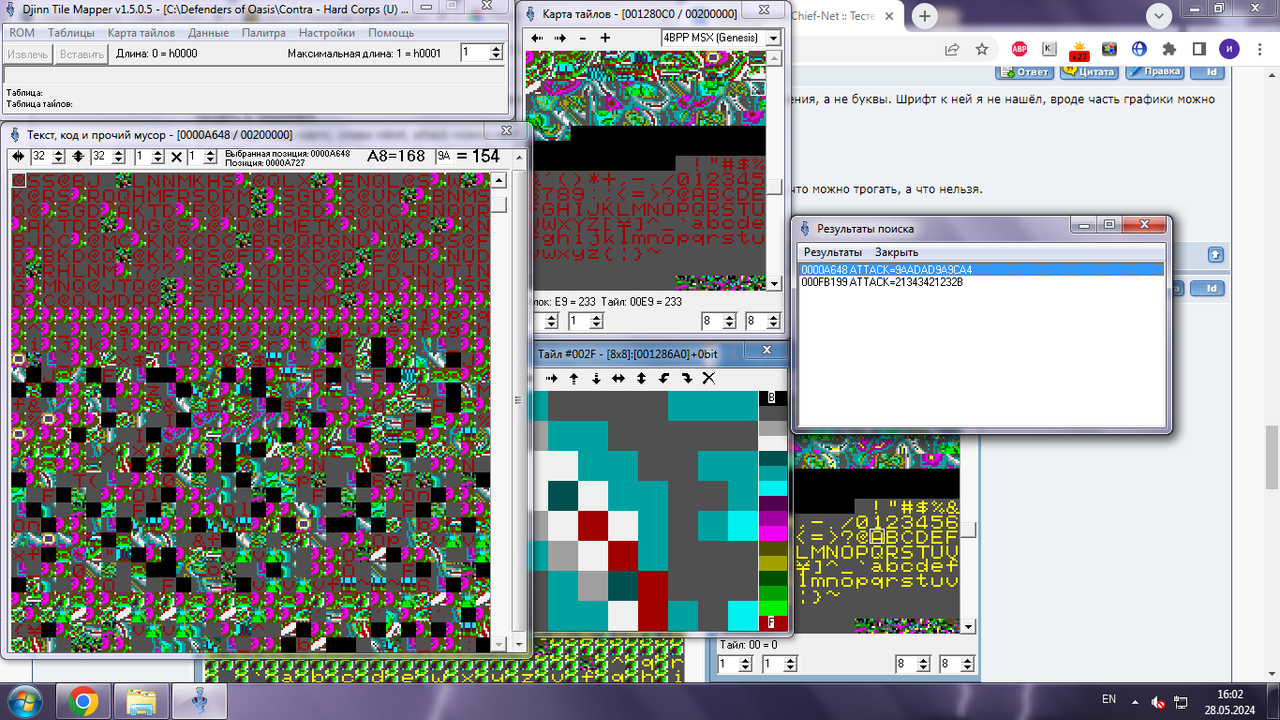Image resolution: width=1280 pixels, height=720 pixels.
Task: Shift tile pixels down in tile editor
Action: click(x=596, y=379)
